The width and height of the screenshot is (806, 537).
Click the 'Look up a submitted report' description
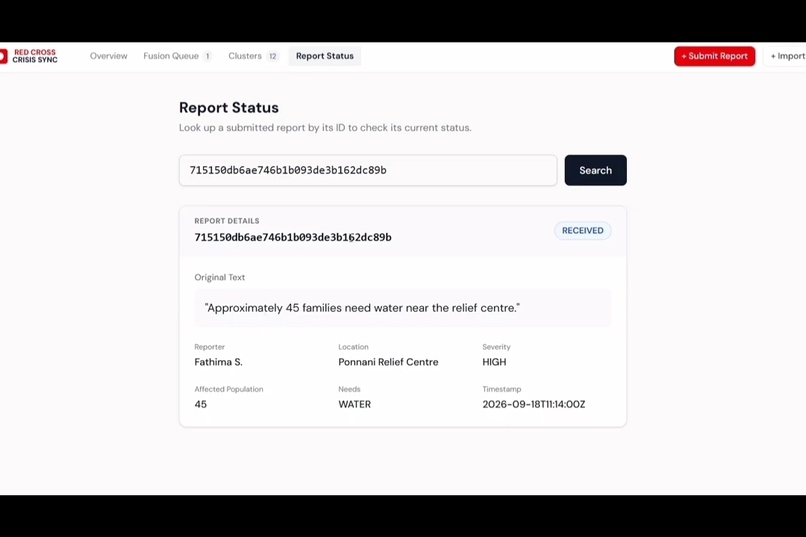tap(325, 127)
